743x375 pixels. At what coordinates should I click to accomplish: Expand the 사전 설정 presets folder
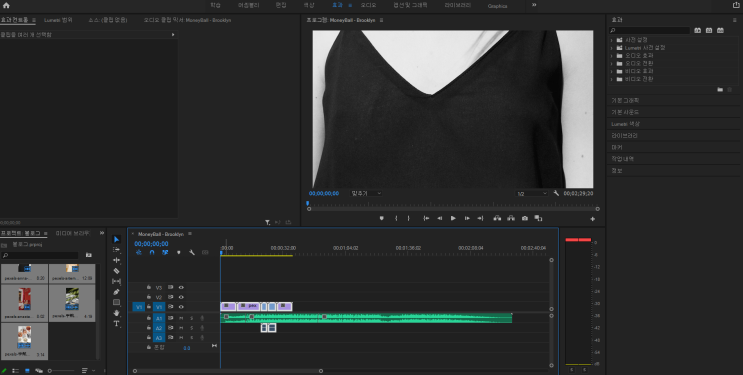pos(611,40)
